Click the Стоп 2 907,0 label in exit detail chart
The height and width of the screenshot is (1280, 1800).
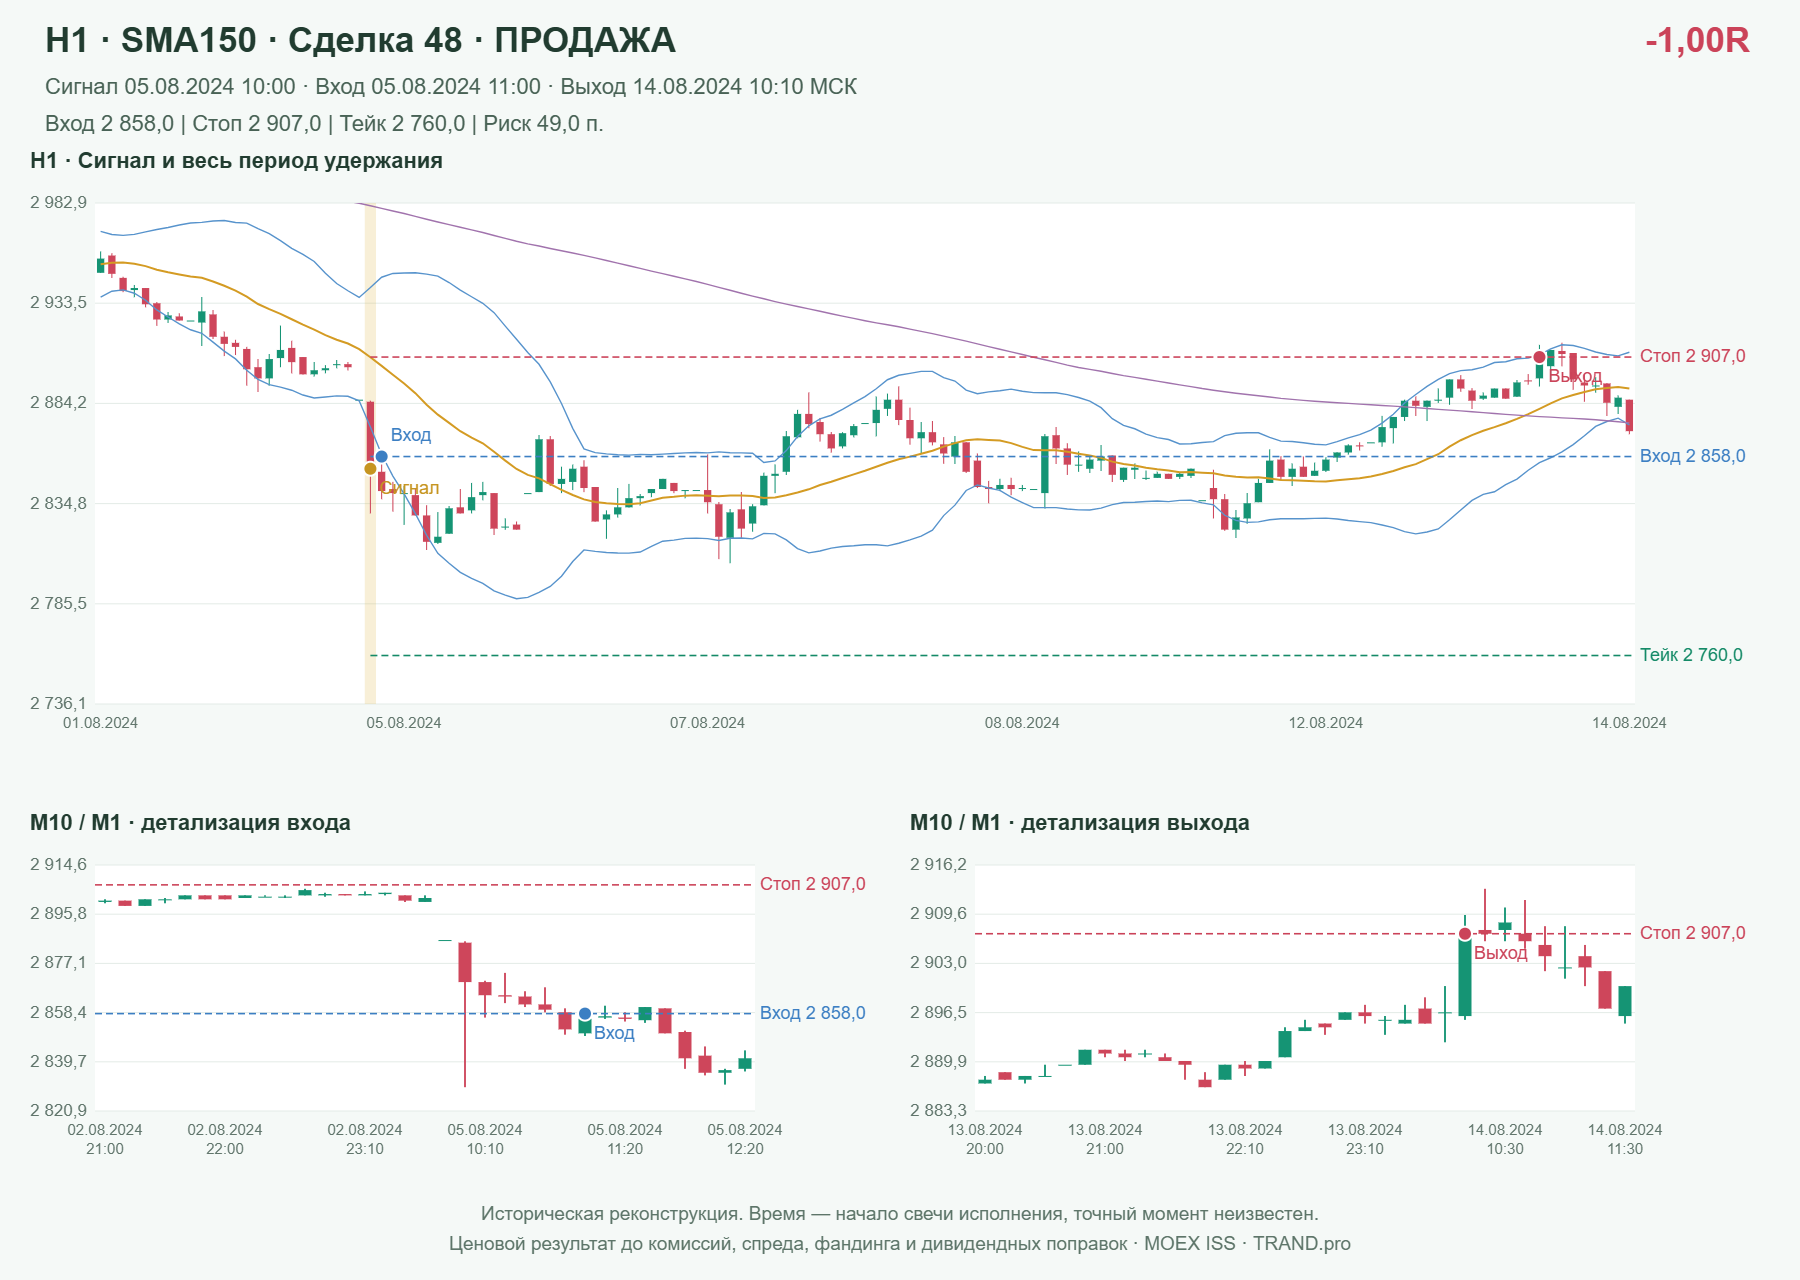click(x=1692, y=933)
